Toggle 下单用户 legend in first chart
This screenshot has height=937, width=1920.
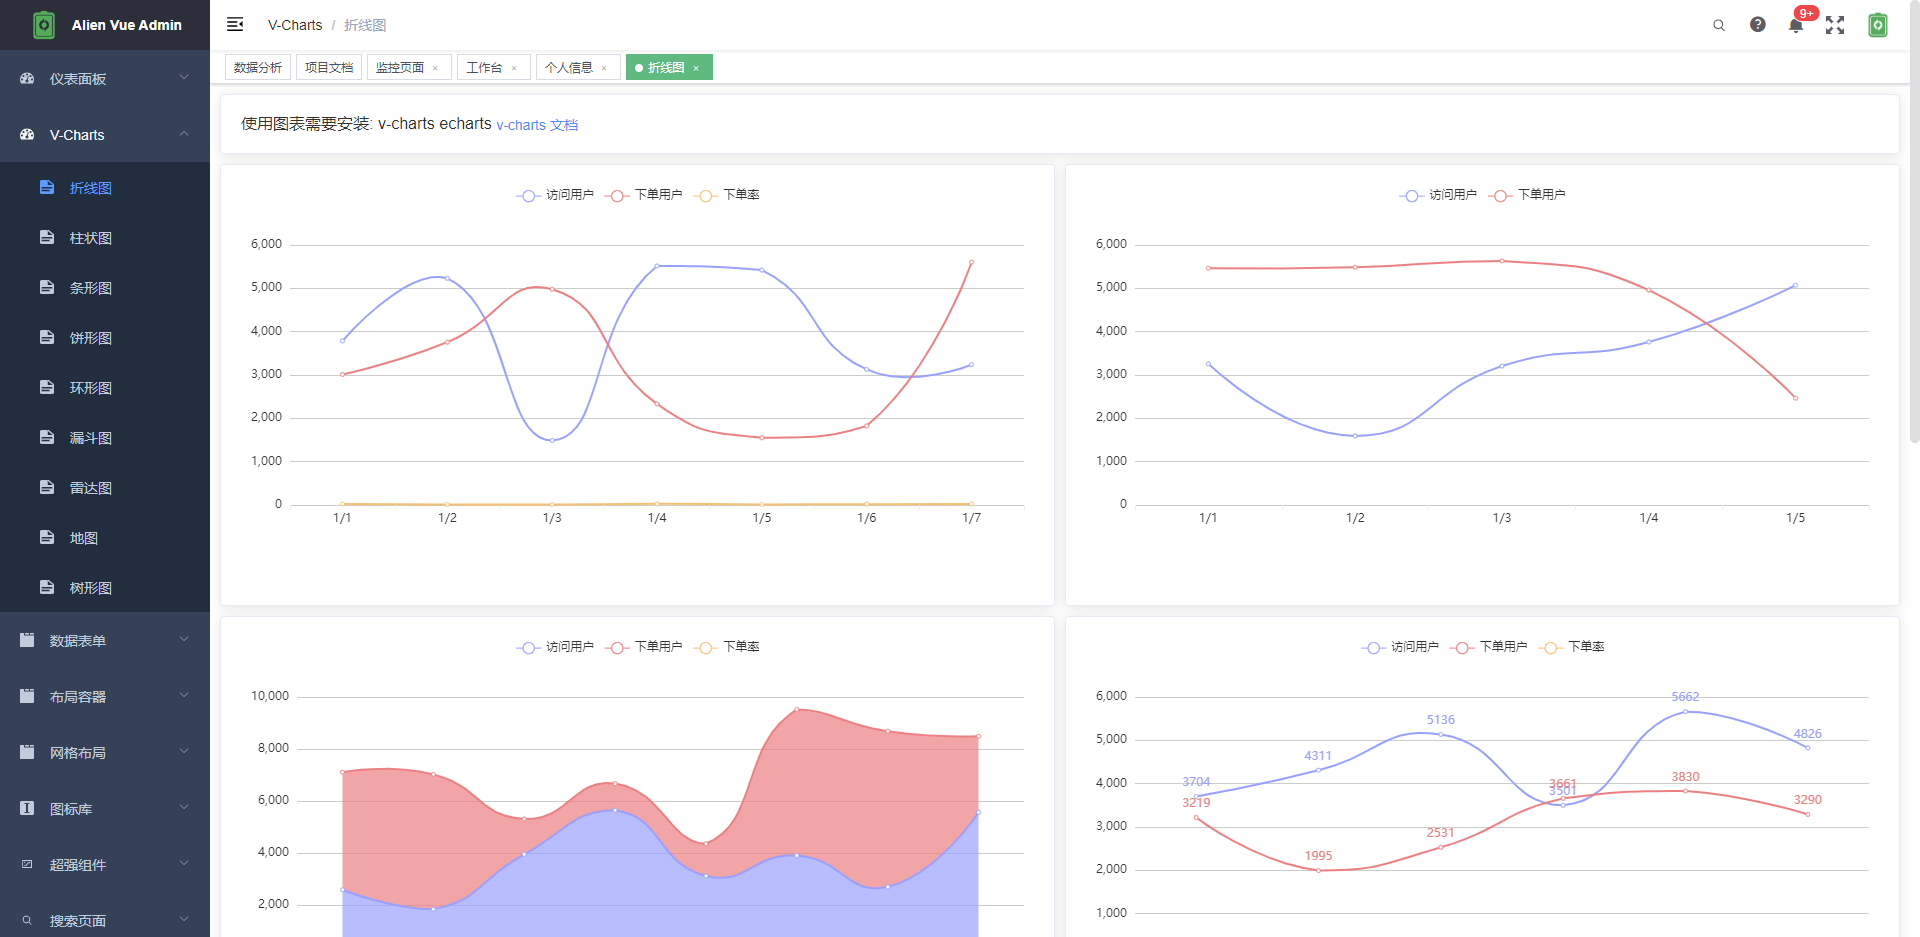pyautogui.click(x=644, y=195)
